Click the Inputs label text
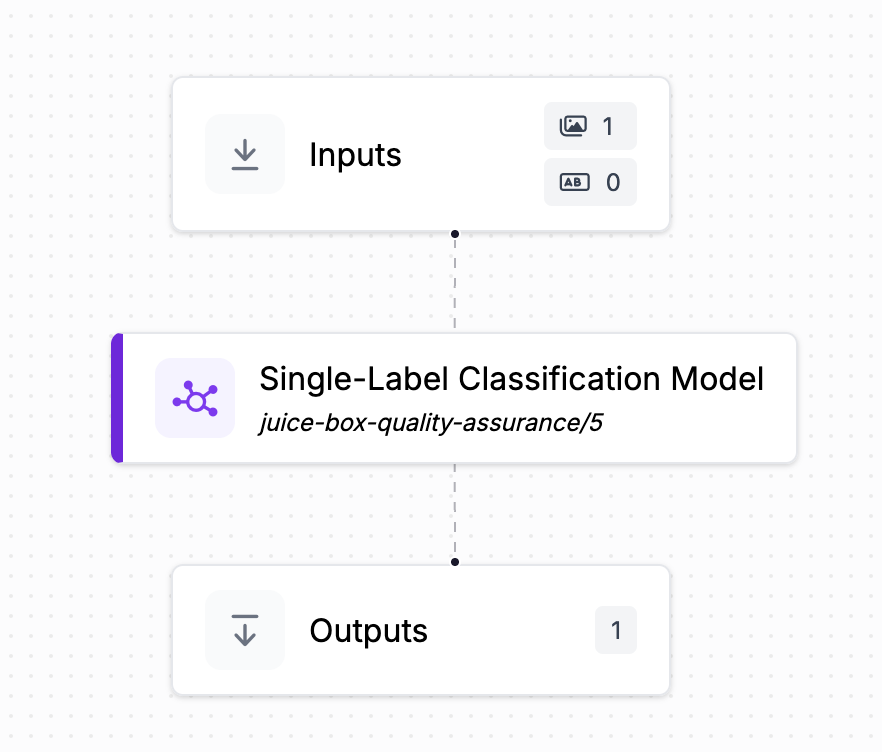This screenshot has height=752, width=882. pyautogui.click(x=356, y=155)
